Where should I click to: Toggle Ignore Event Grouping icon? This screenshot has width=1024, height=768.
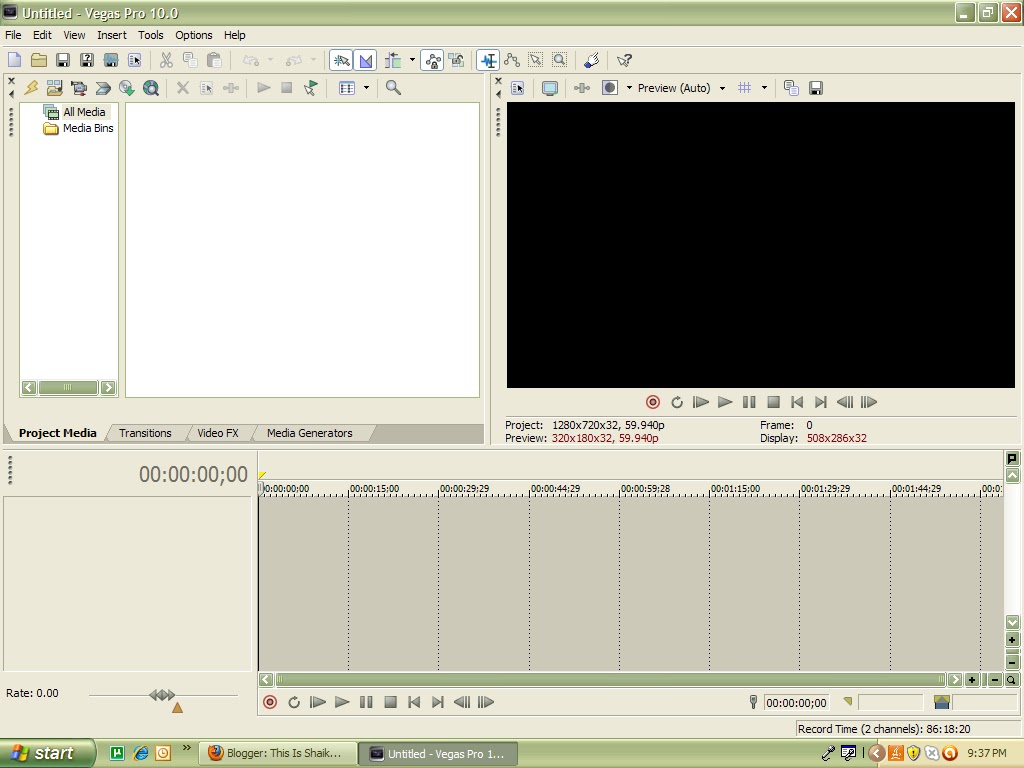[456, 61]
